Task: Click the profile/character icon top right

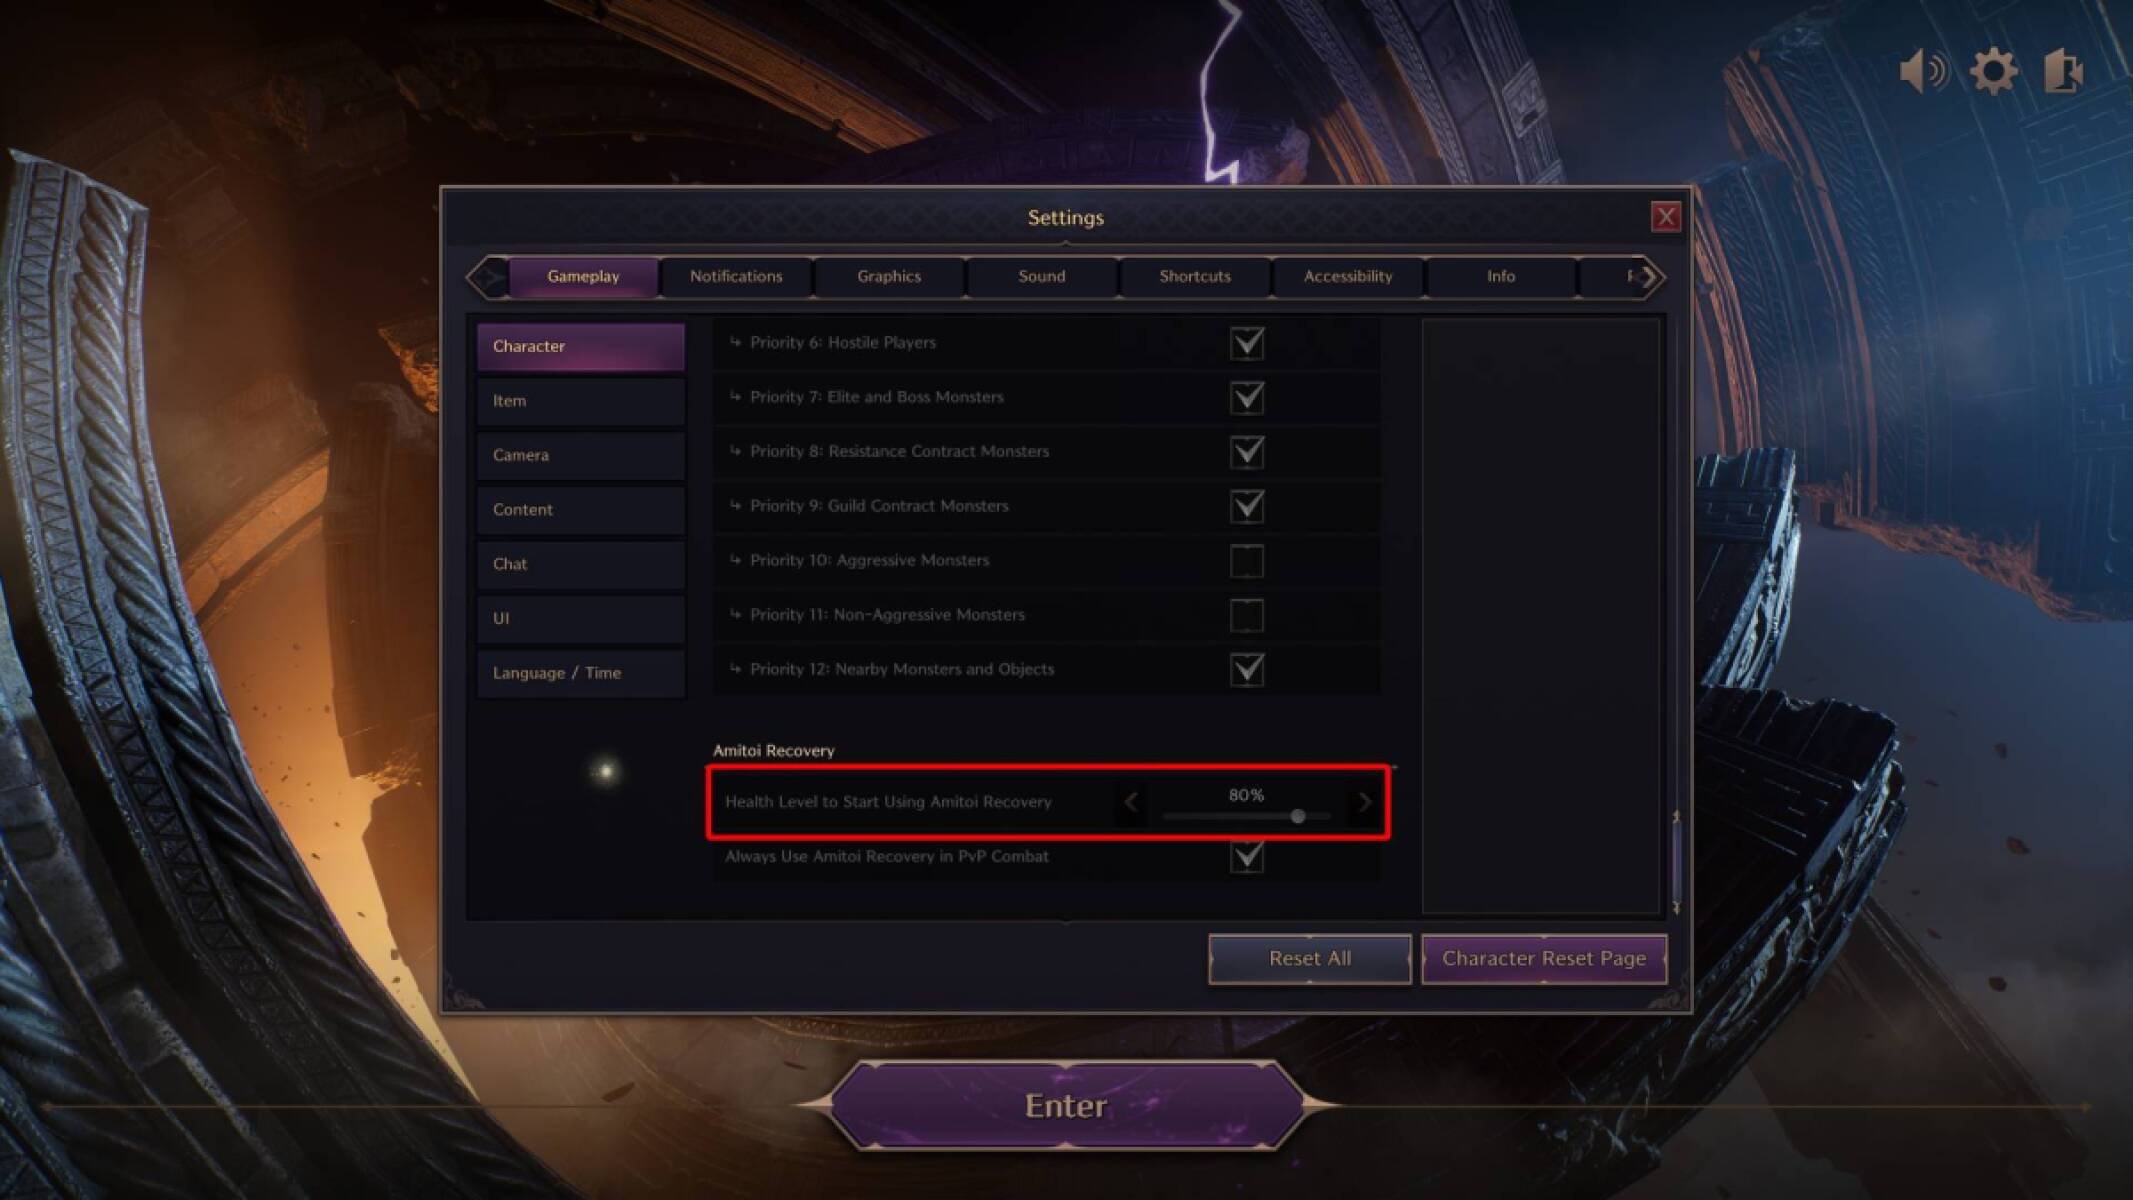Action: tap(2066, 70)
